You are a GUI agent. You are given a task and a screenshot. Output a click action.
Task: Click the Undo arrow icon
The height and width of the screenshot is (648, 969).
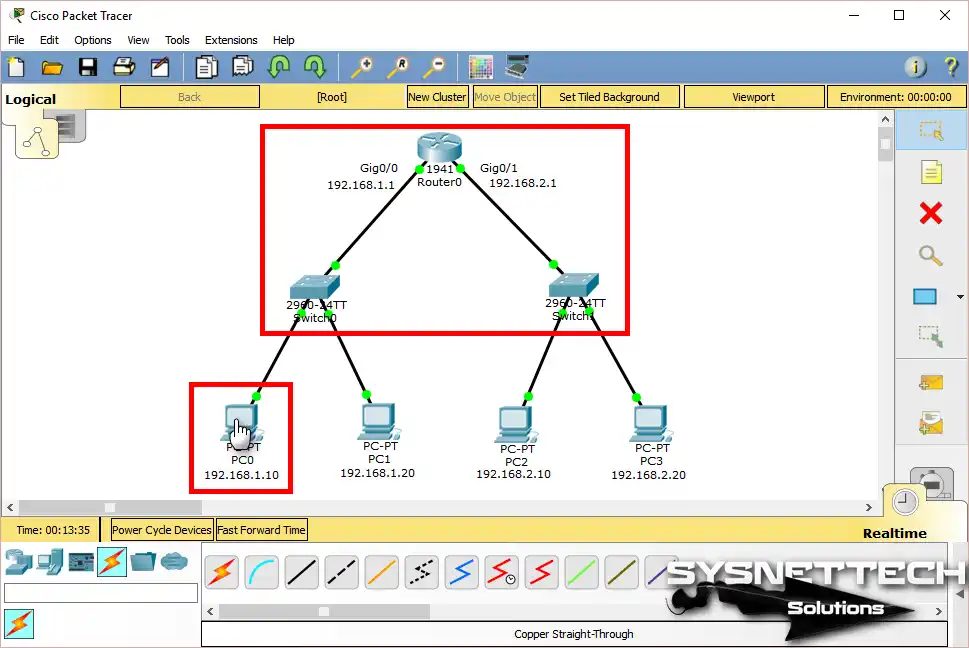pyautogui.click(x=279, y=67)
